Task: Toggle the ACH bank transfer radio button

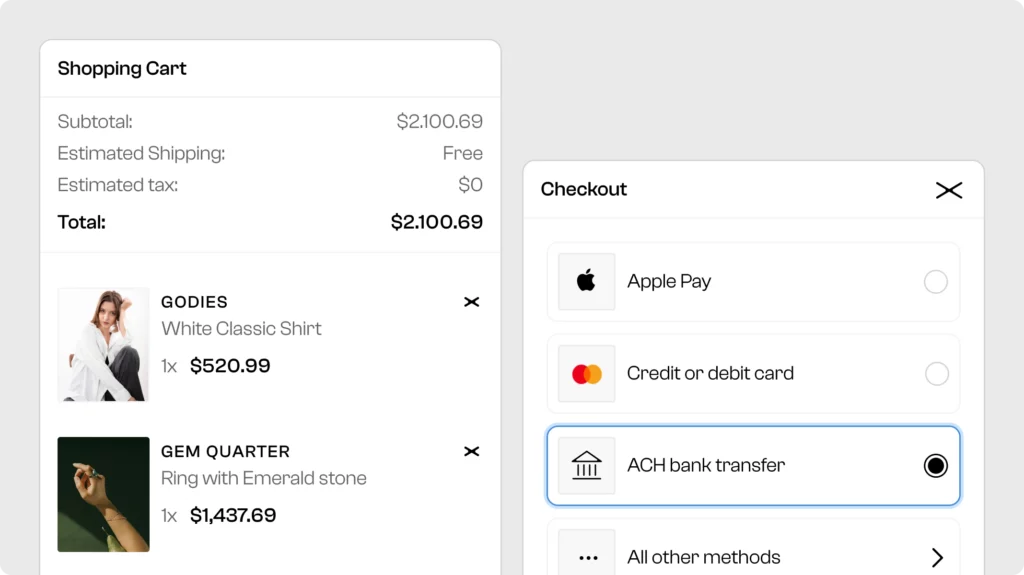Action: [935, 466]
